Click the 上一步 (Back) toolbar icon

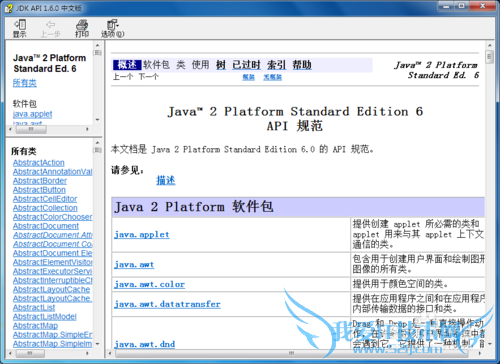click(50, 28)
